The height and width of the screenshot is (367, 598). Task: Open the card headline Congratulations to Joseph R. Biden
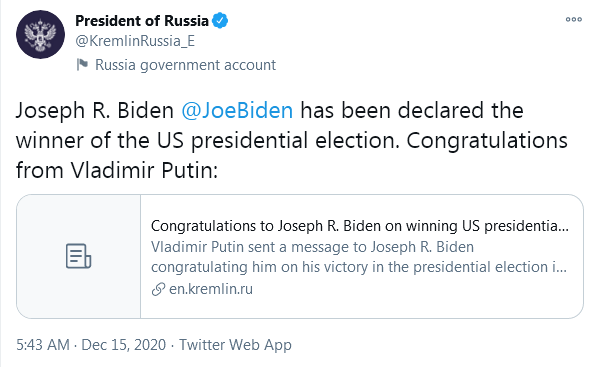click(360, 226)
